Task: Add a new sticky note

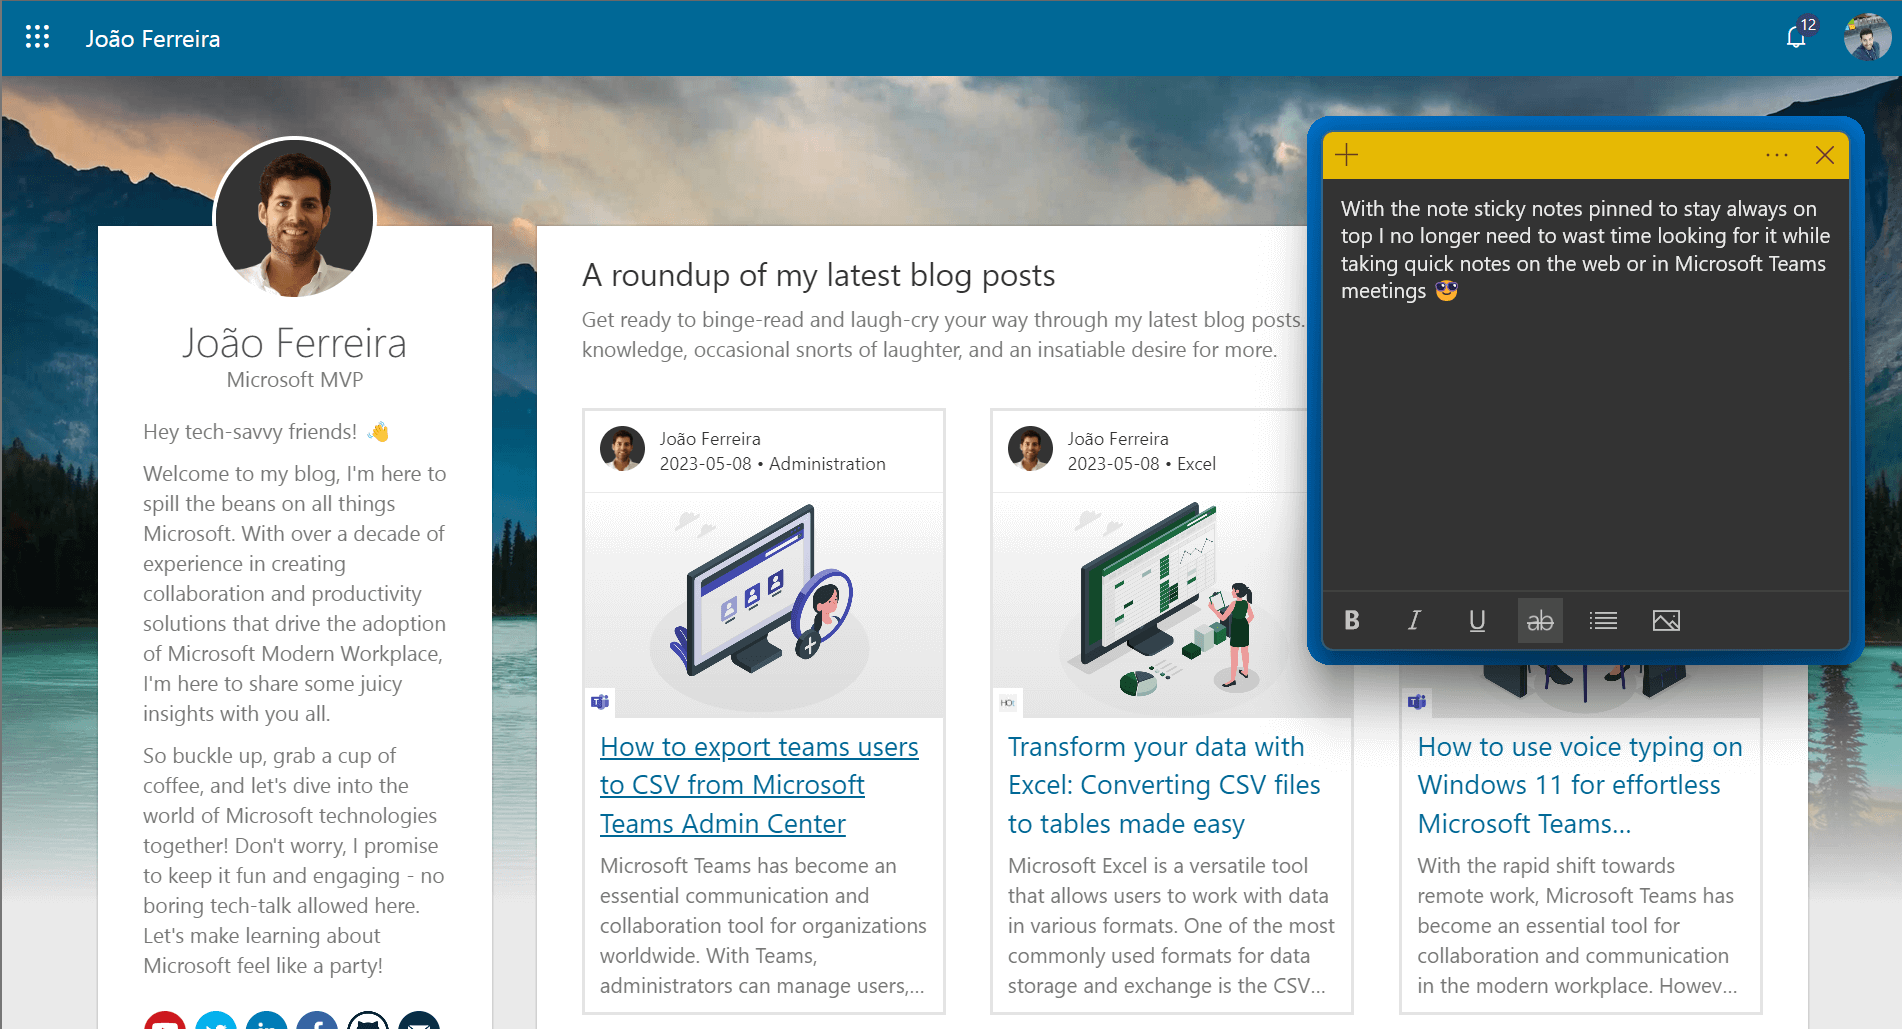Action: [1347, 155]
